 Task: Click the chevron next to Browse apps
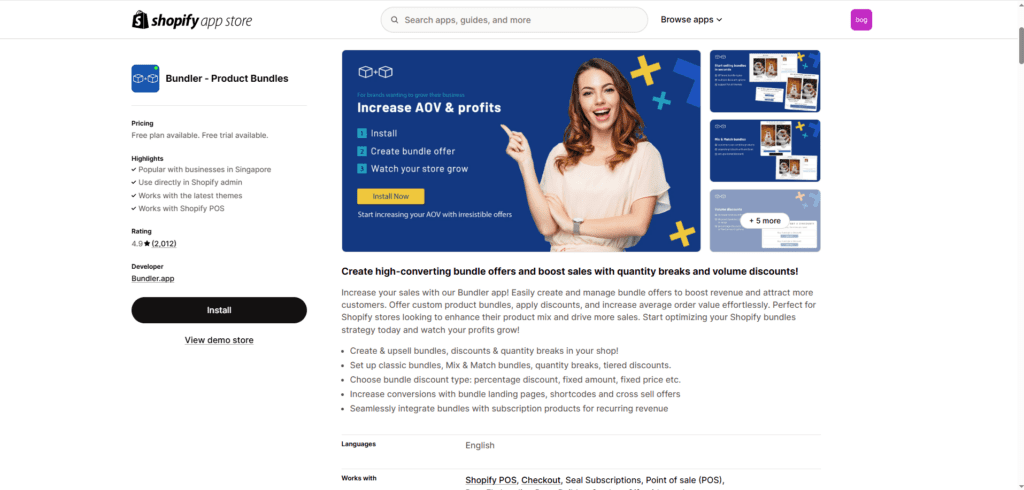[719, 20]
